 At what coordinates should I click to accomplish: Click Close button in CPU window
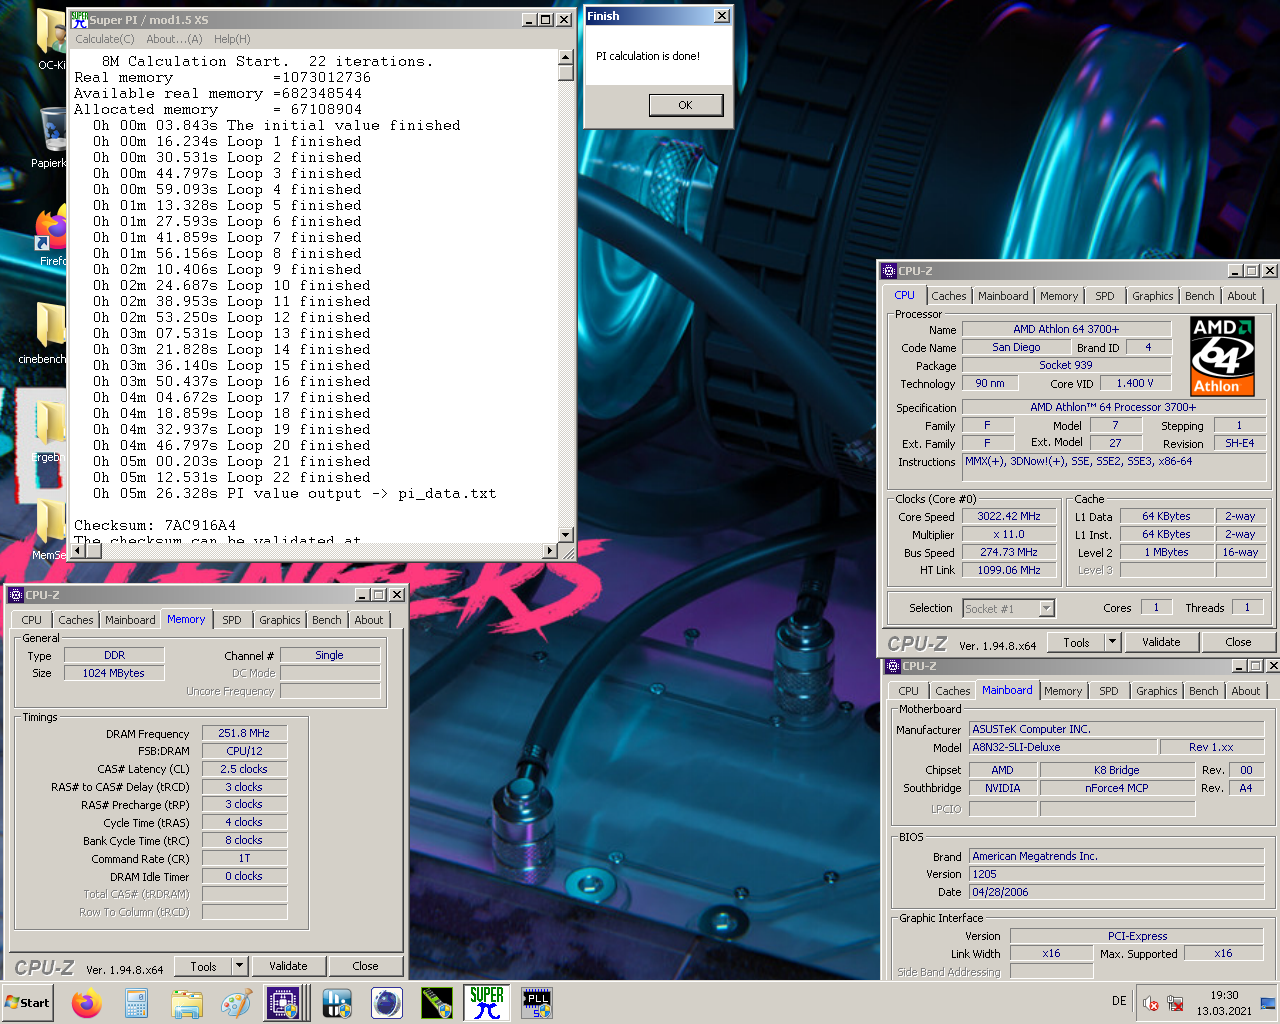pyautogui.click(x=1238, y=642)
